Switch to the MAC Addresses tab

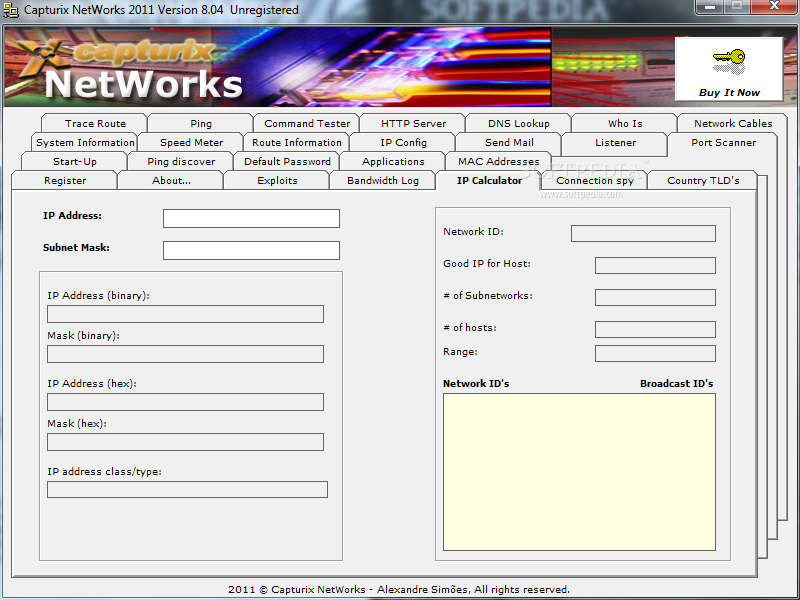point(498,161)
